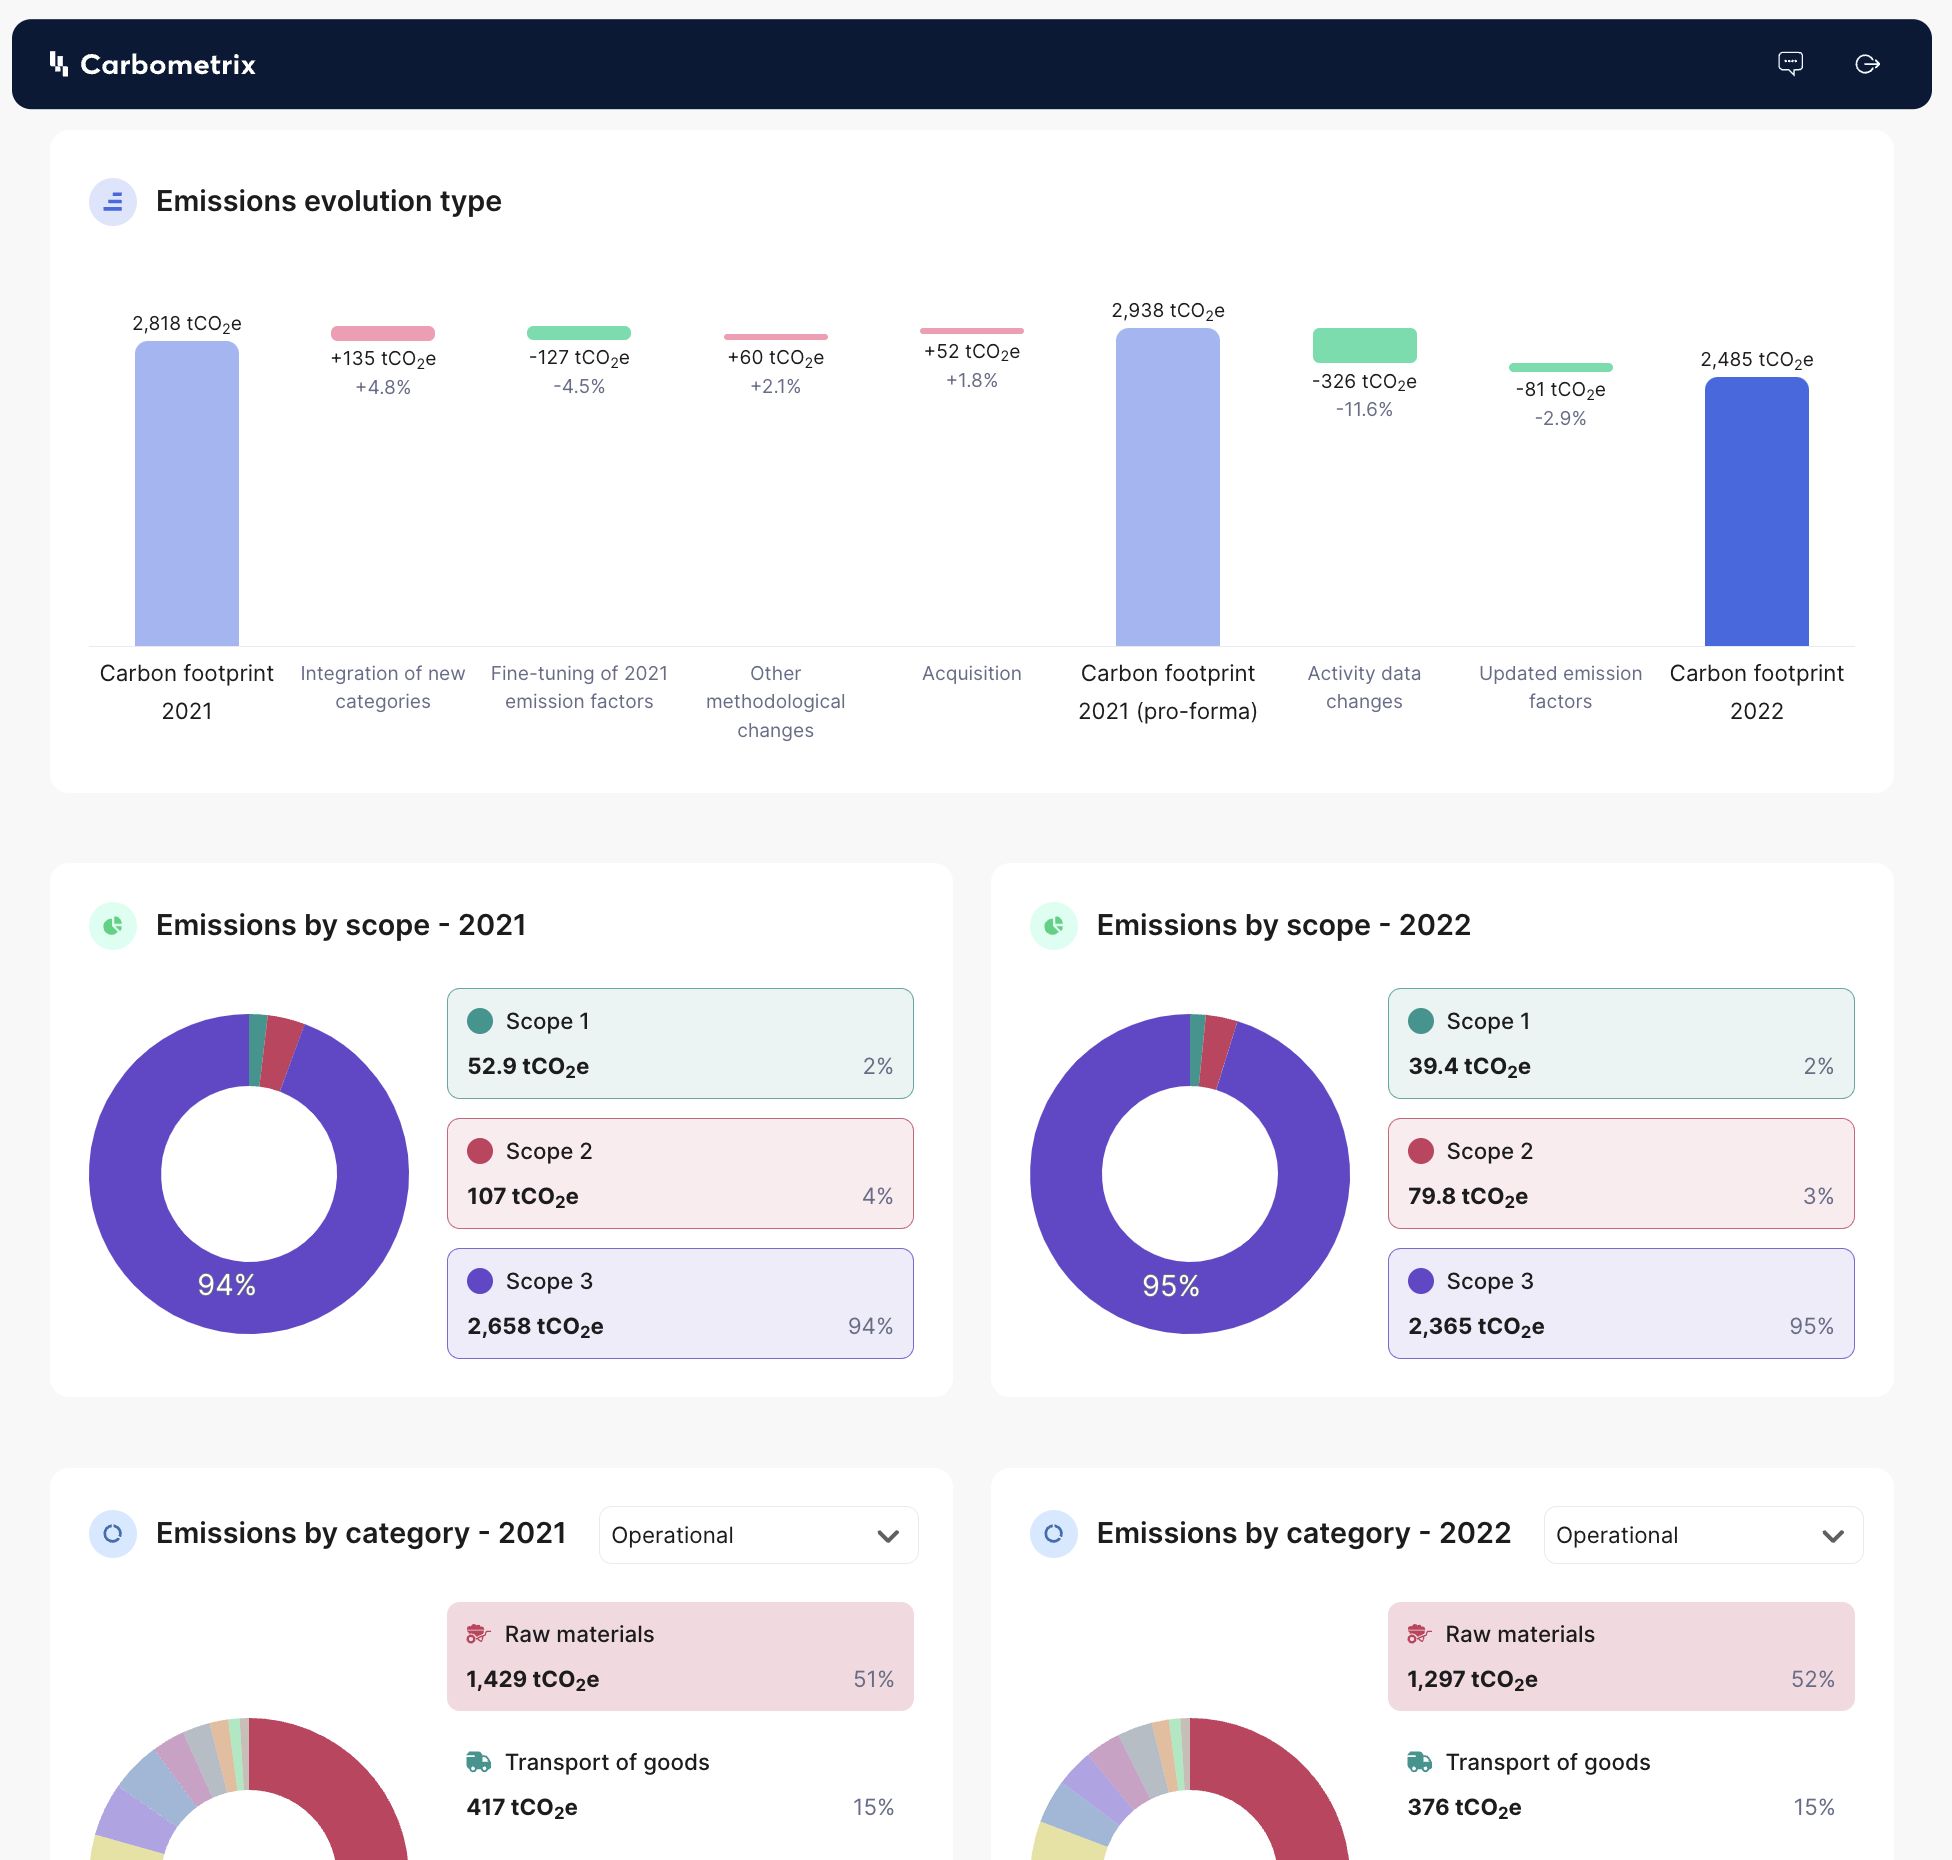Click the Scope 1 teal dot in 2021
Image resolution: width=1952 pixels, height=1860 pixels.
click(x=480, y=1021)
